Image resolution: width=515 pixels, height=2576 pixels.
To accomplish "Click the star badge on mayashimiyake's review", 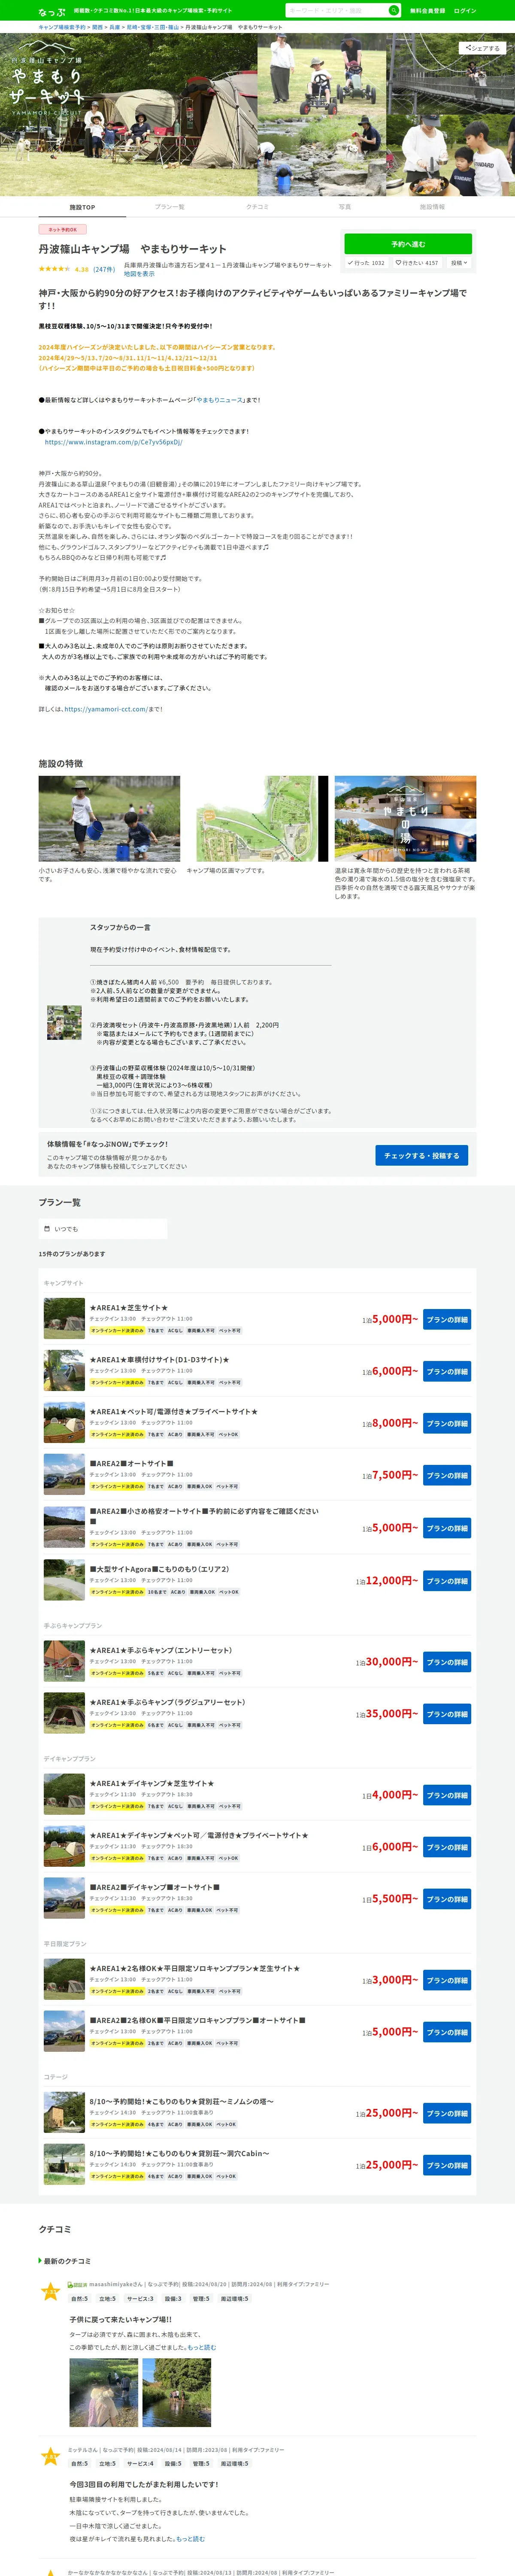I will [x=50, y=2293].
